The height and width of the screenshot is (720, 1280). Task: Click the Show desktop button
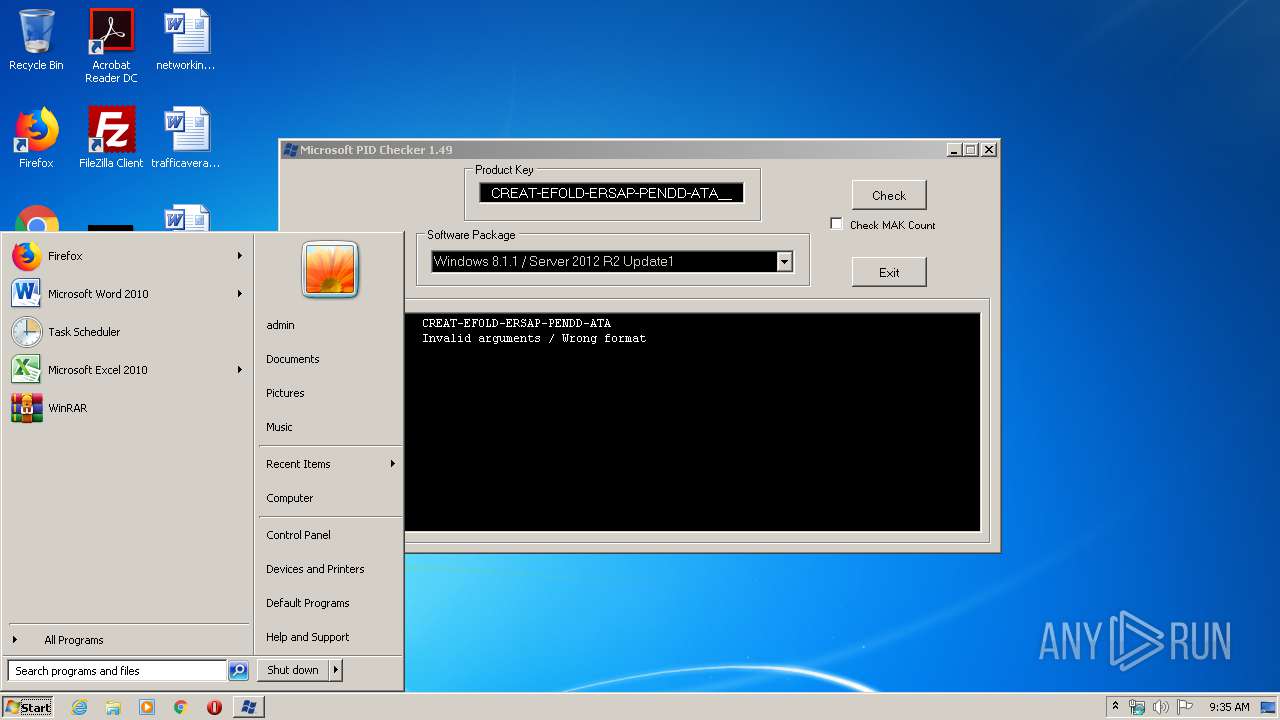coord(1270,707)
